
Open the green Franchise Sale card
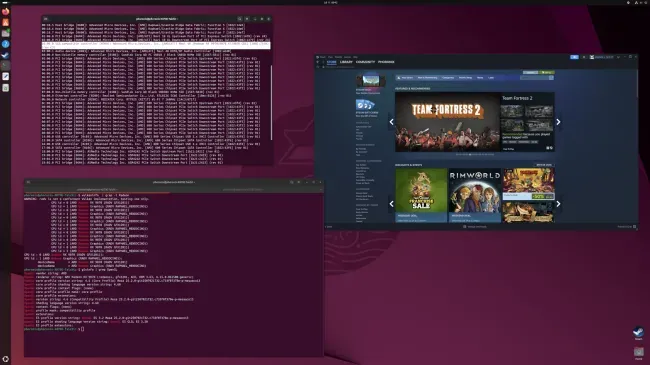click(x=421, y=195)
